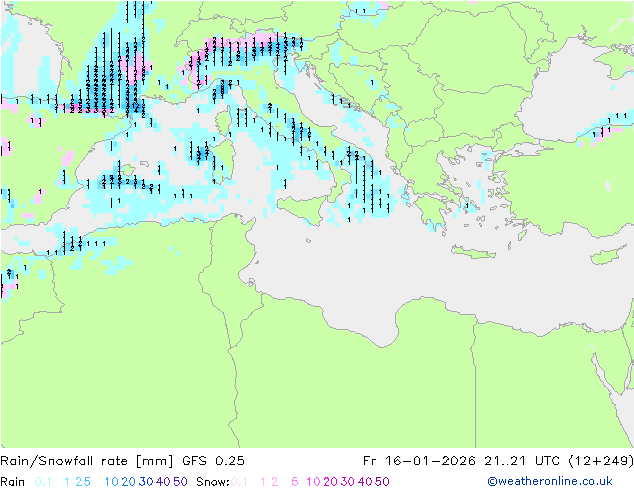
Task: Click the 'Rain' legend label
Action: click(13, 482)
